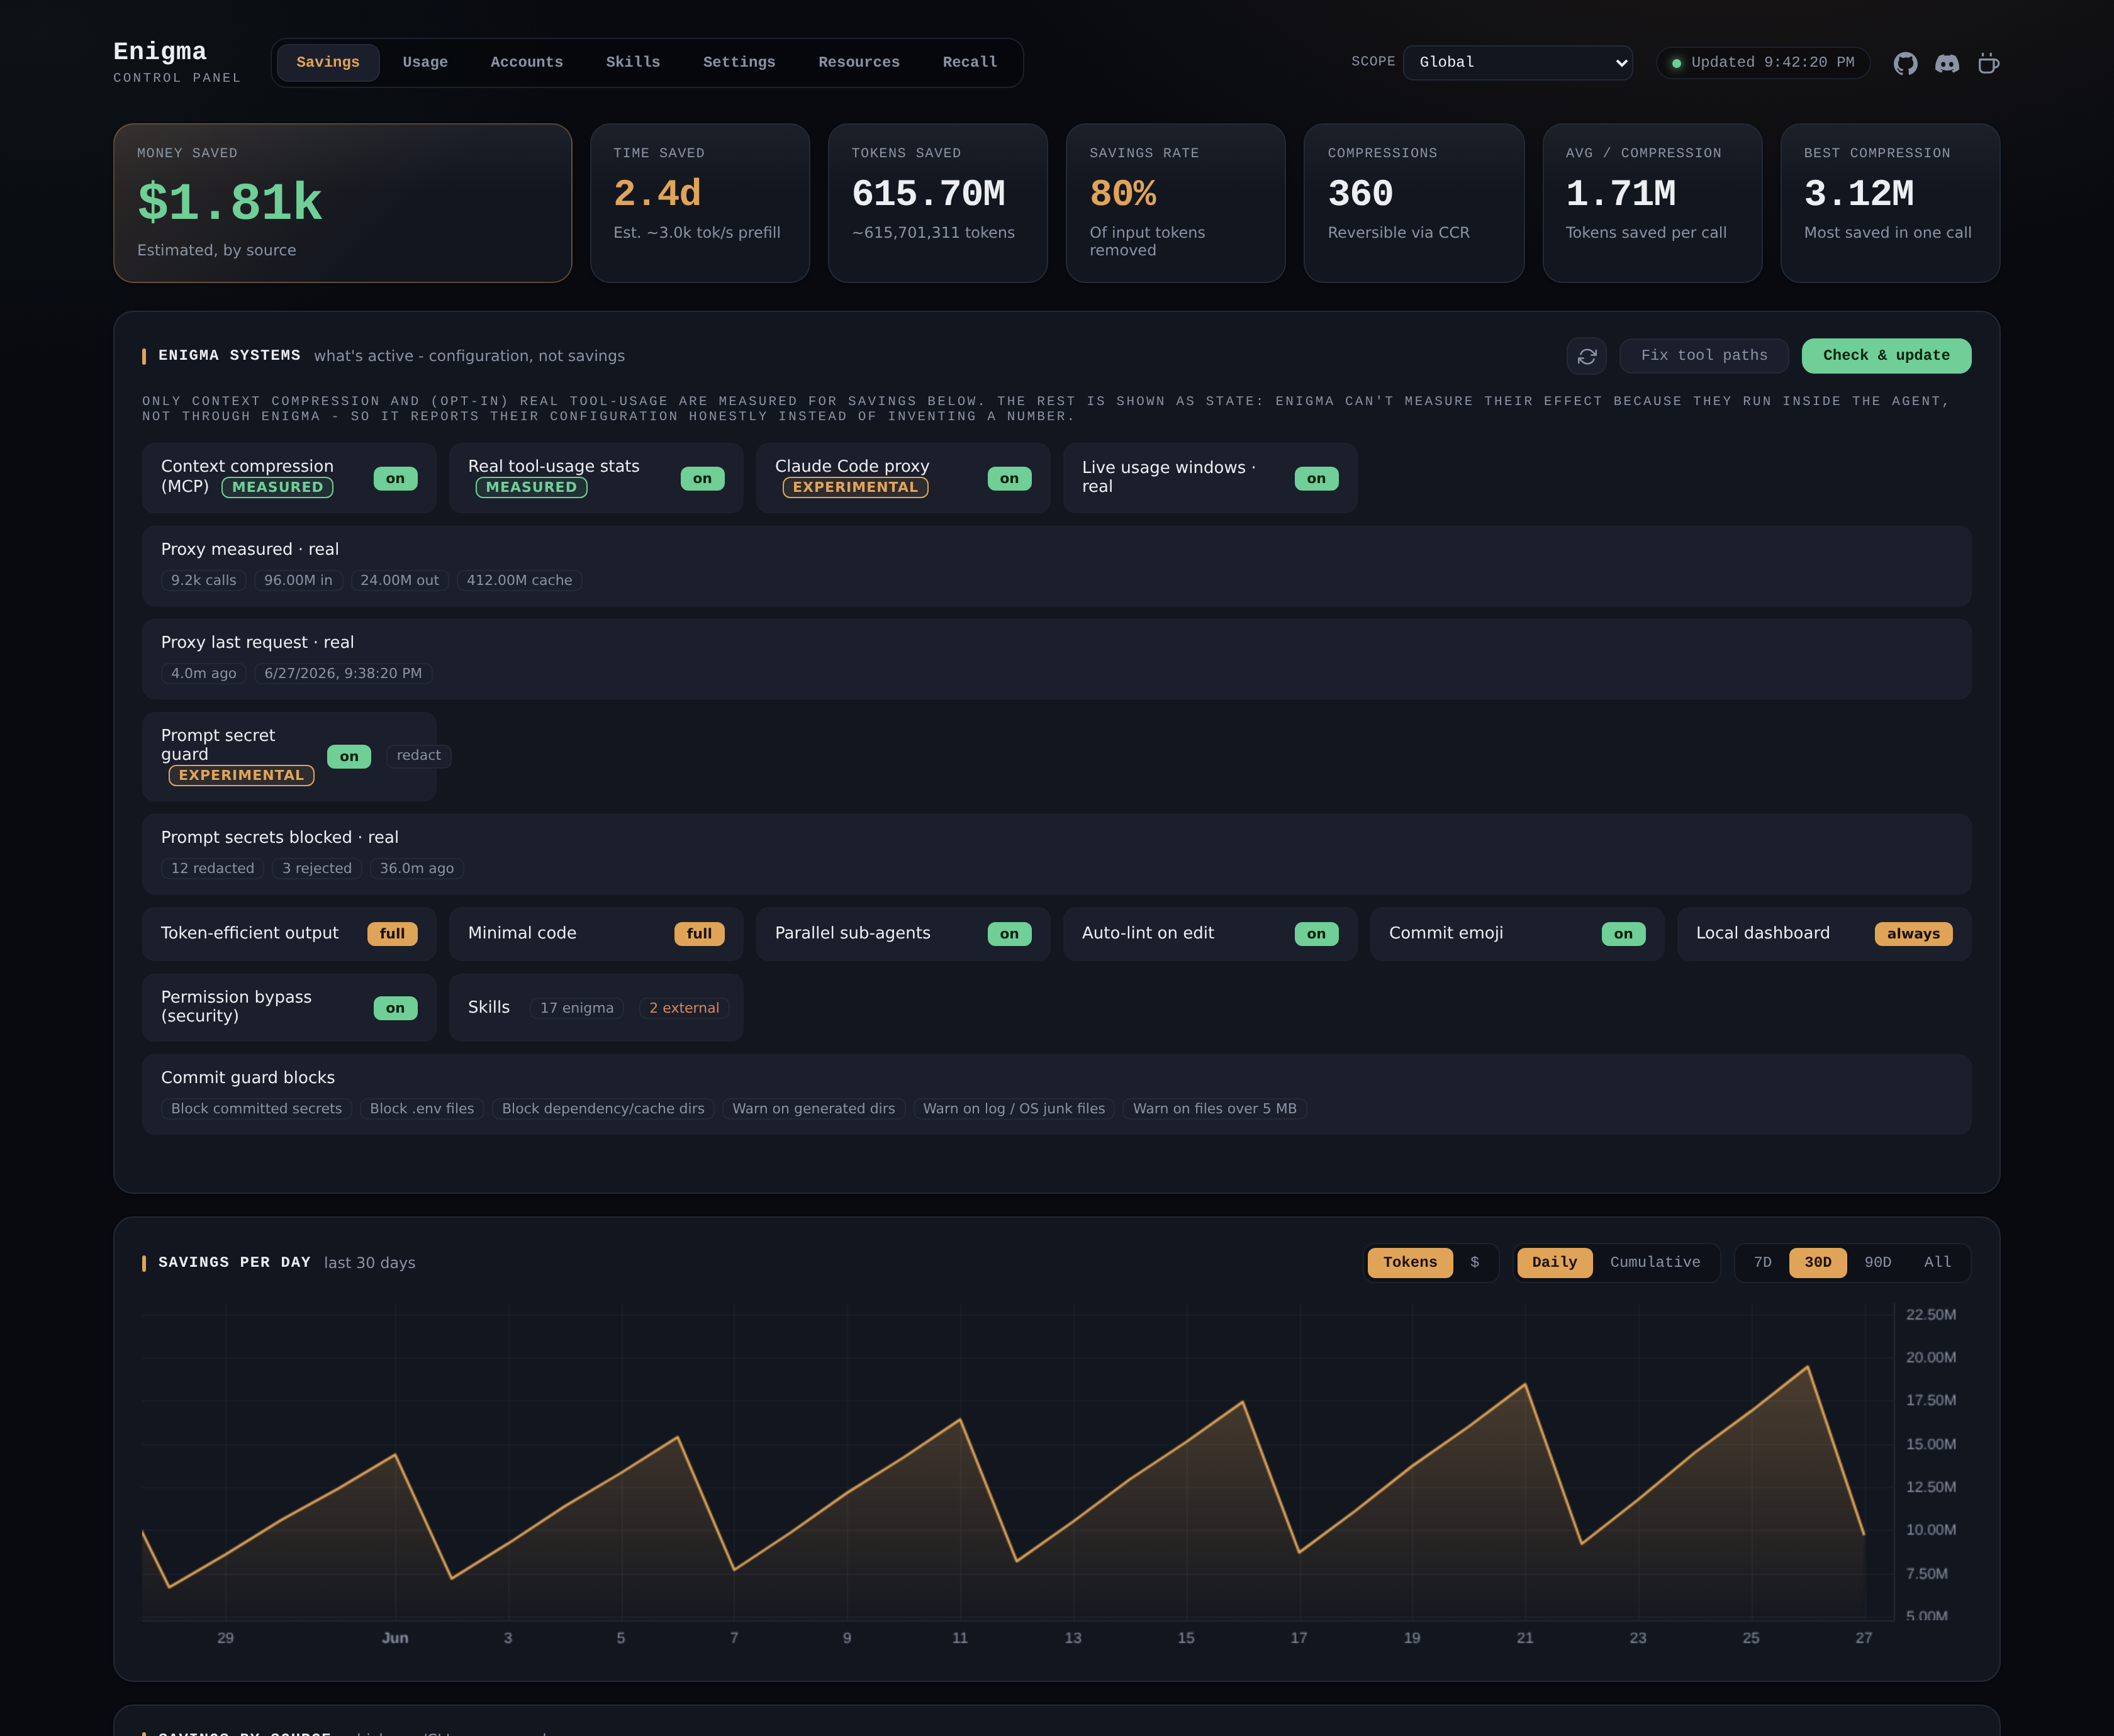Click the Compressions 360 card
Screen dimensions: 2114x1736
tap(1414, 203)
